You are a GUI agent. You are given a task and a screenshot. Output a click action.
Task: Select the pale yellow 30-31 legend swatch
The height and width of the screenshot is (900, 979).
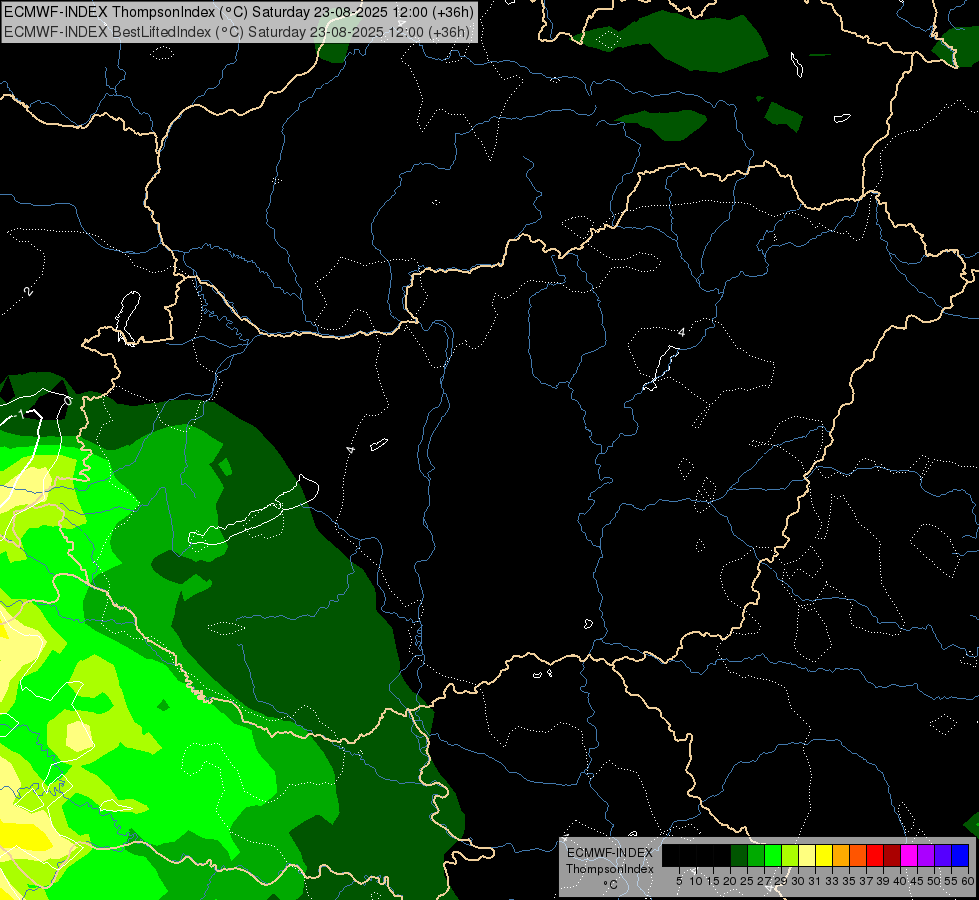(807, 855)
